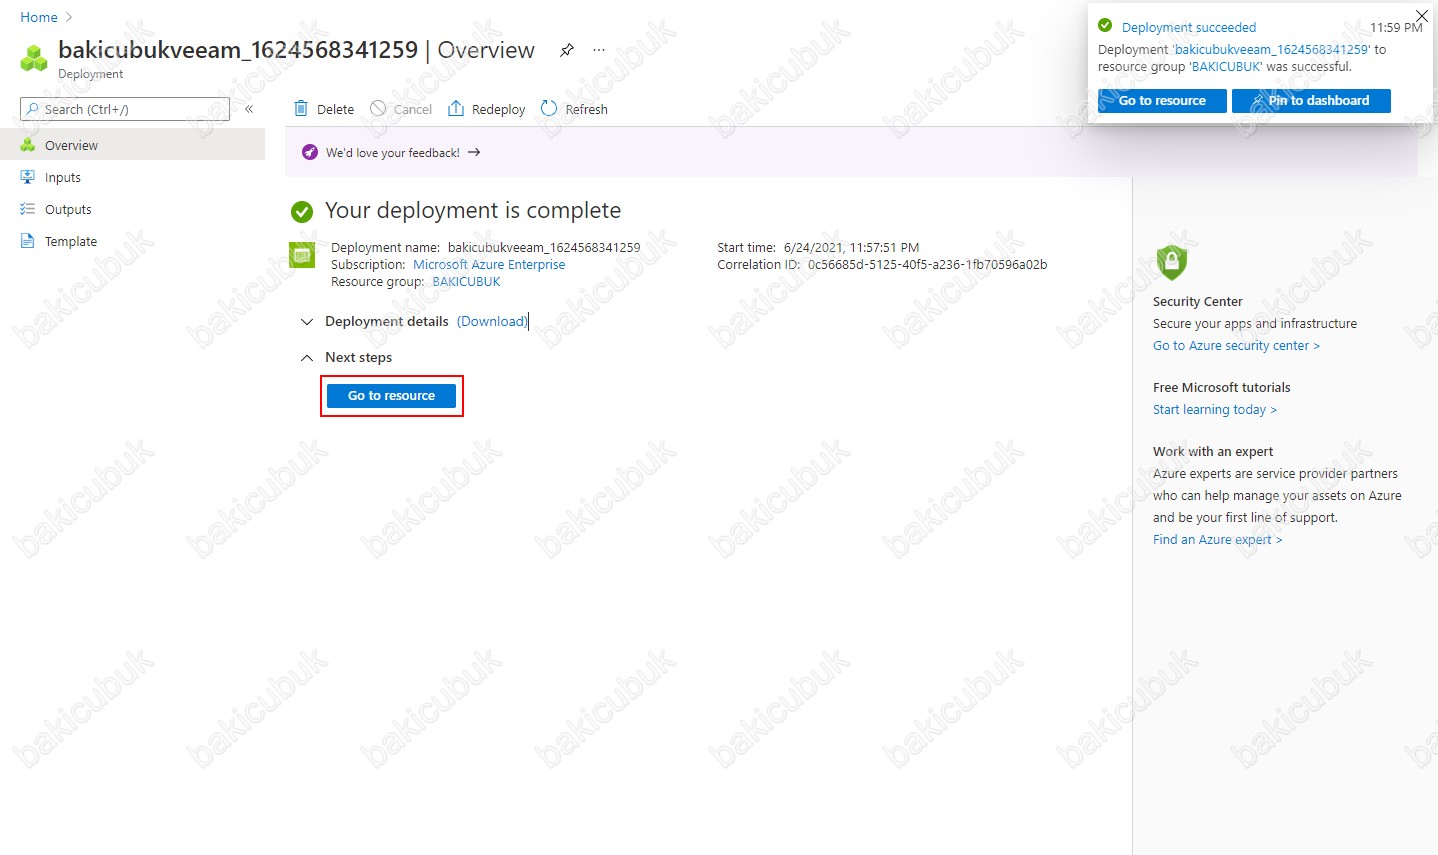Click Pin to dashboard button
This screenshot has height=855, width=1438.
(x=1311, y=101)
